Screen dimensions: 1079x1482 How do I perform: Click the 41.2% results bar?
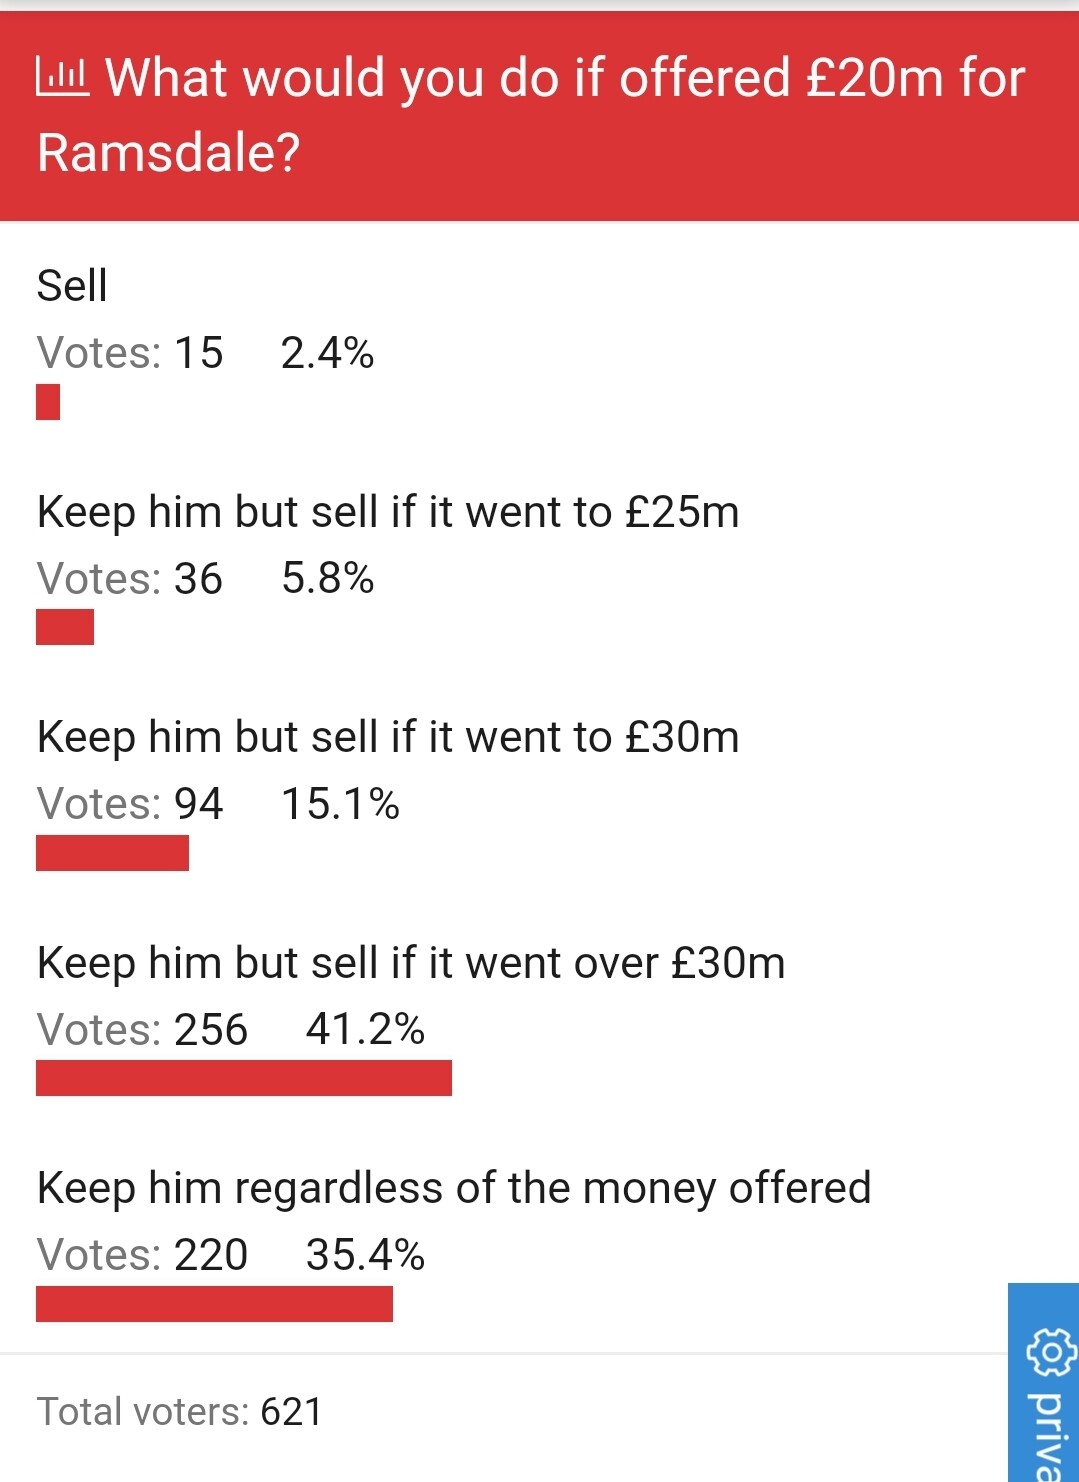point(244,1078)
